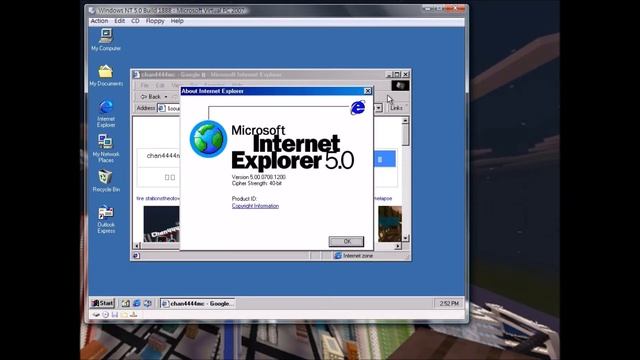Screen dimensions: 640x360
Task: Click the Cipher Strength 40-bit text
Action: [257, 183]
